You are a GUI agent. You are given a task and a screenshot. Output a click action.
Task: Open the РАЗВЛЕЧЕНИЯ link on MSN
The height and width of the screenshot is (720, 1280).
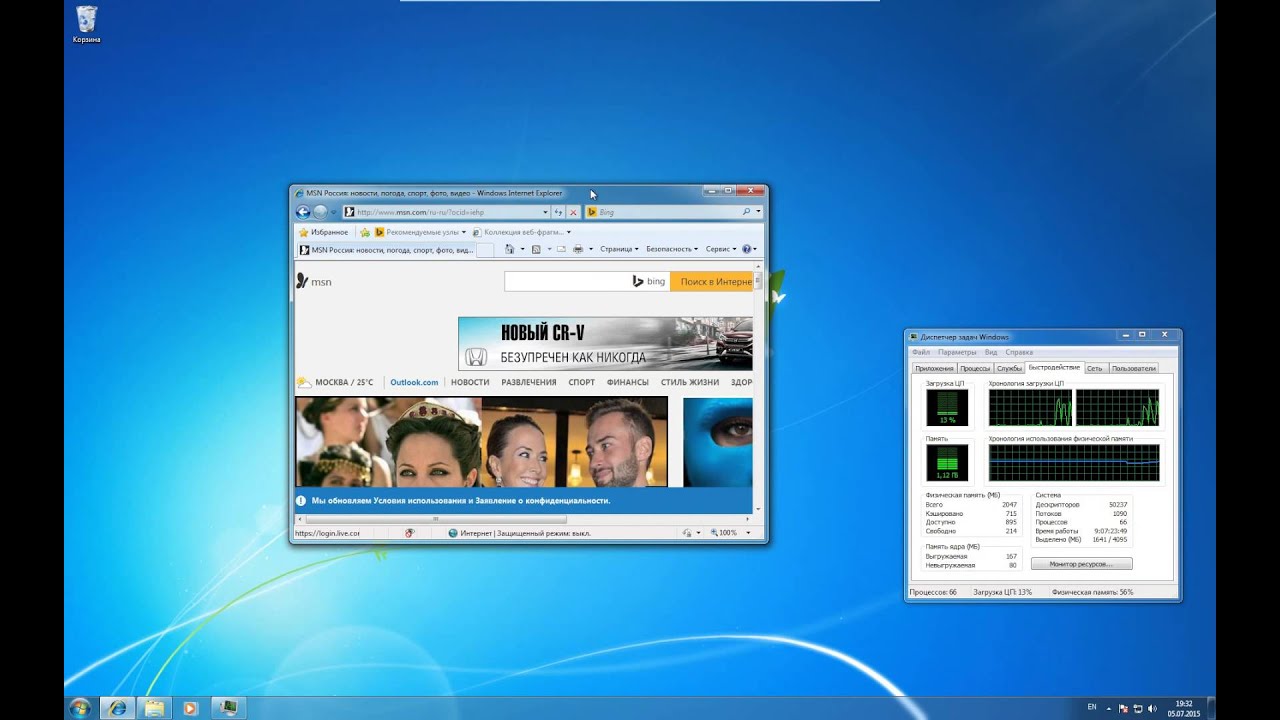(529, 382)
